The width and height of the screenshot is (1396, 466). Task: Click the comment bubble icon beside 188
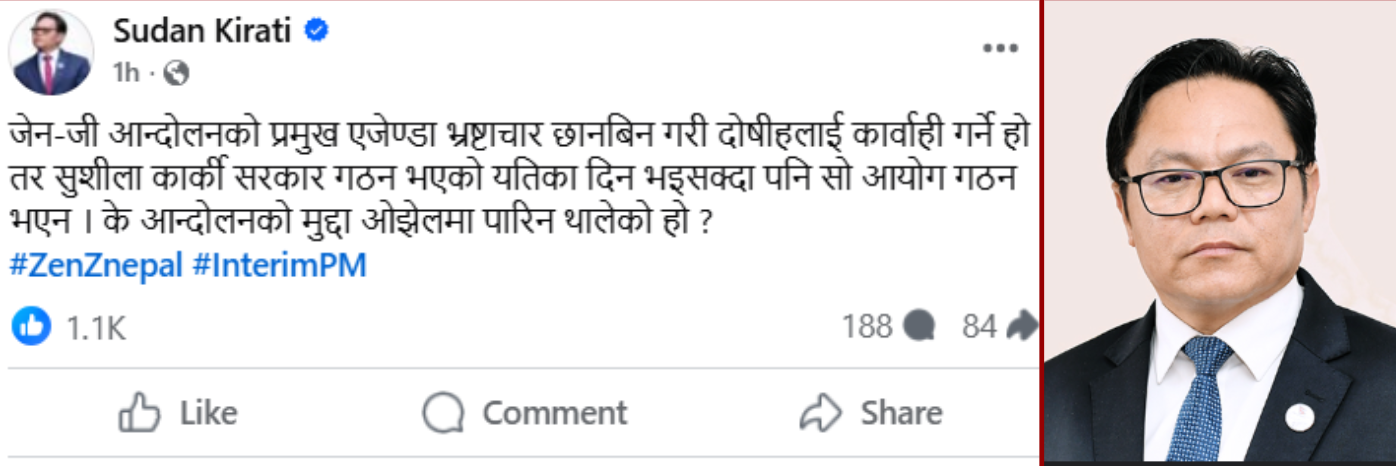918,325
